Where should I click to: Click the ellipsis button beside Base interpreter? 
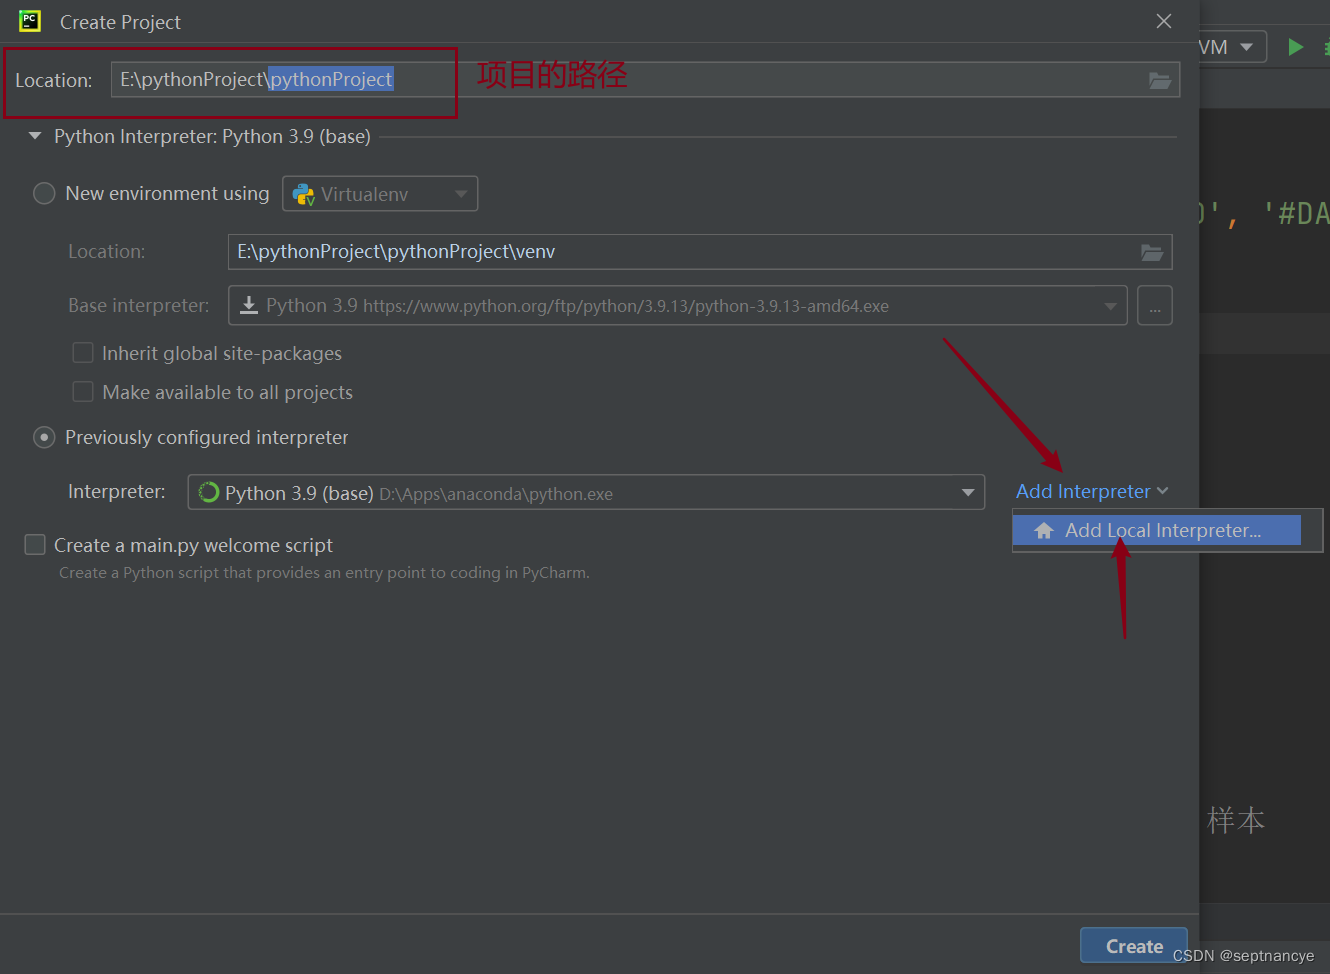[1155, 306]
